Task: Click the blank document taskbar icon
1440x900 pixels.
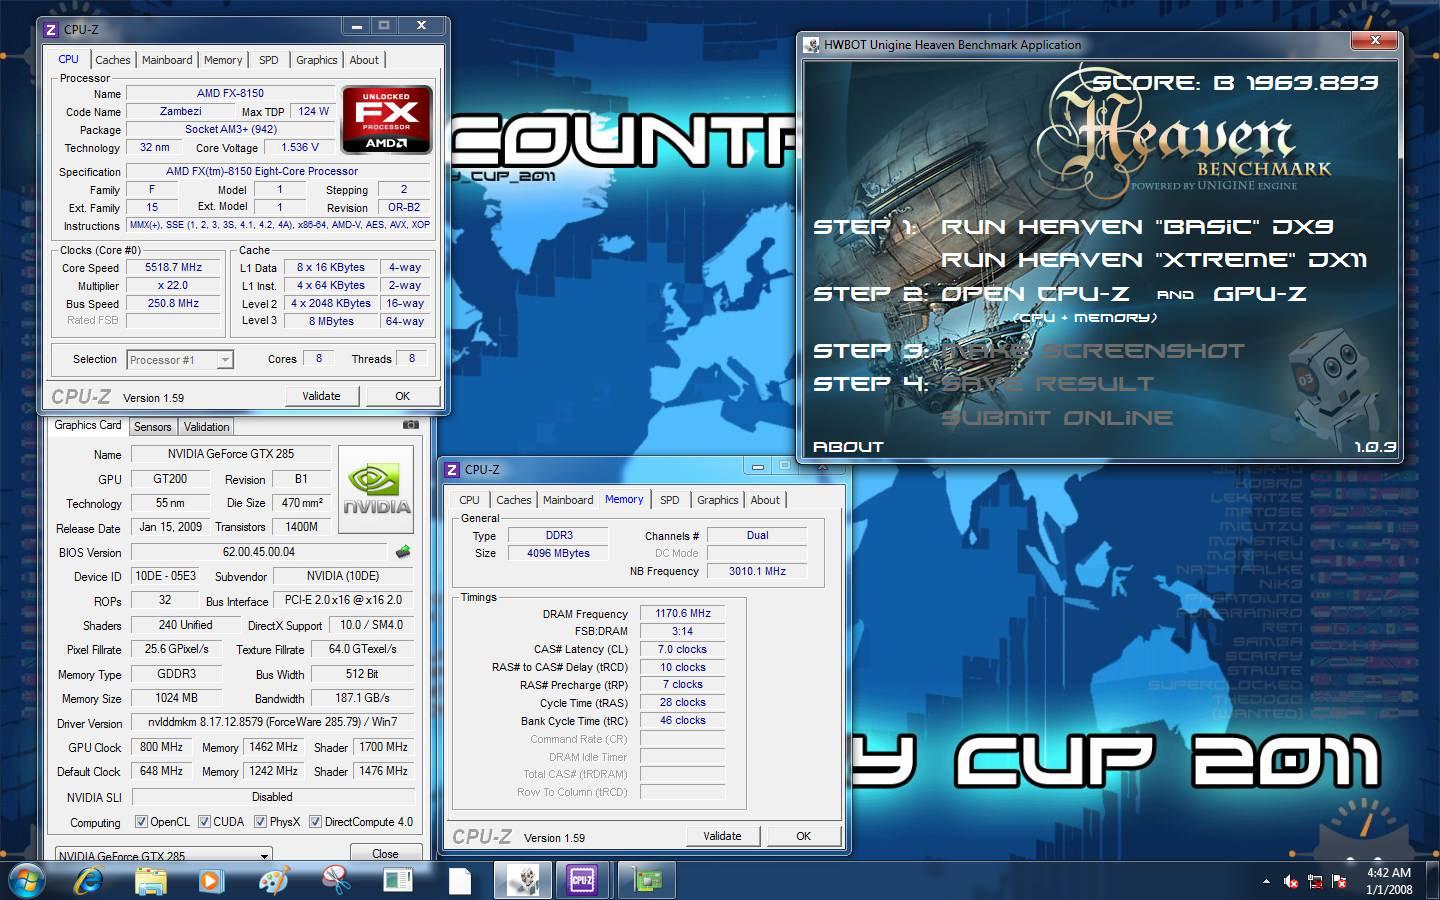Action: (459, 880)
